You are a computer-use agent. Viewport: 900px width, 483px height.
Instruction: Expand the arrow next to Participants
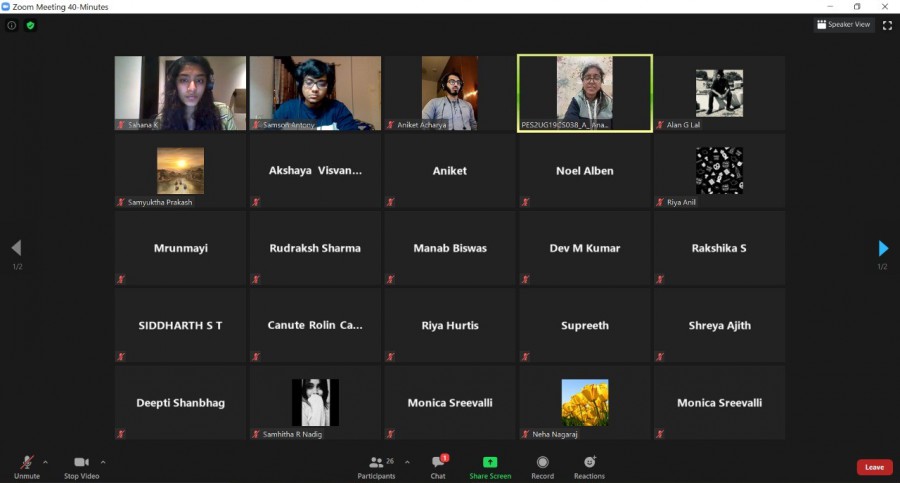407,462
